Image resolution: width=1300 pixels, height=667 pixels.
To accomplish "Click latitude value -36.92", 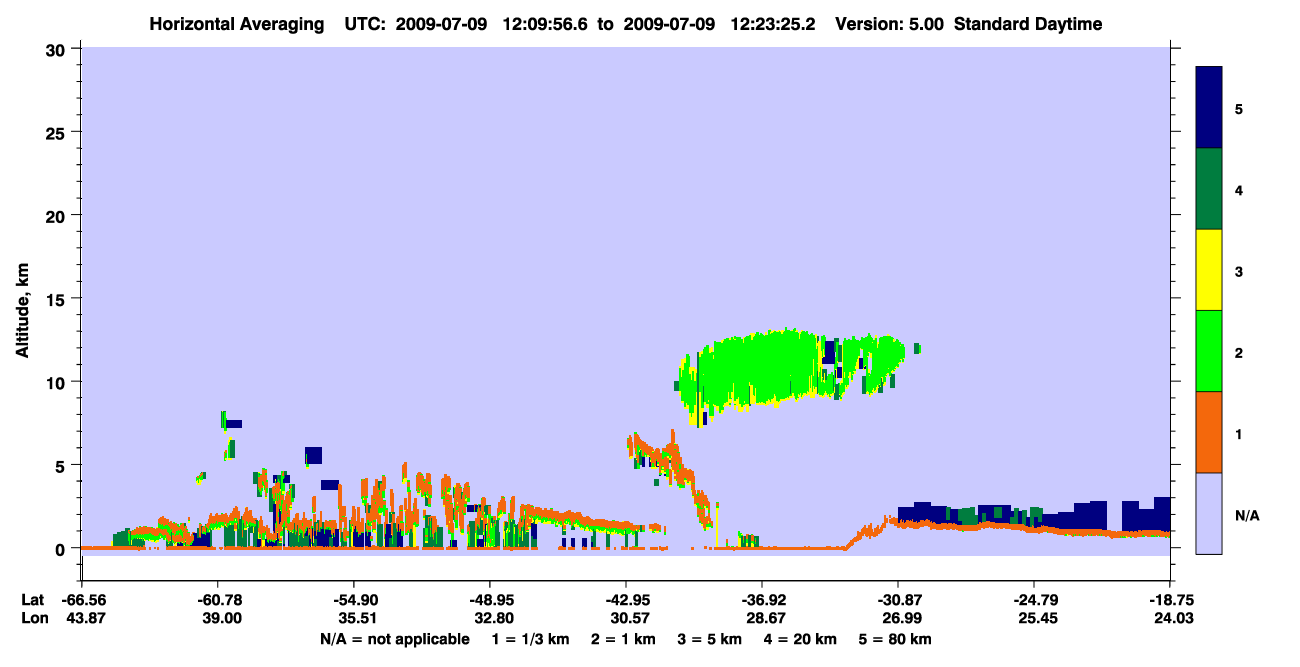I will [762, 600].
